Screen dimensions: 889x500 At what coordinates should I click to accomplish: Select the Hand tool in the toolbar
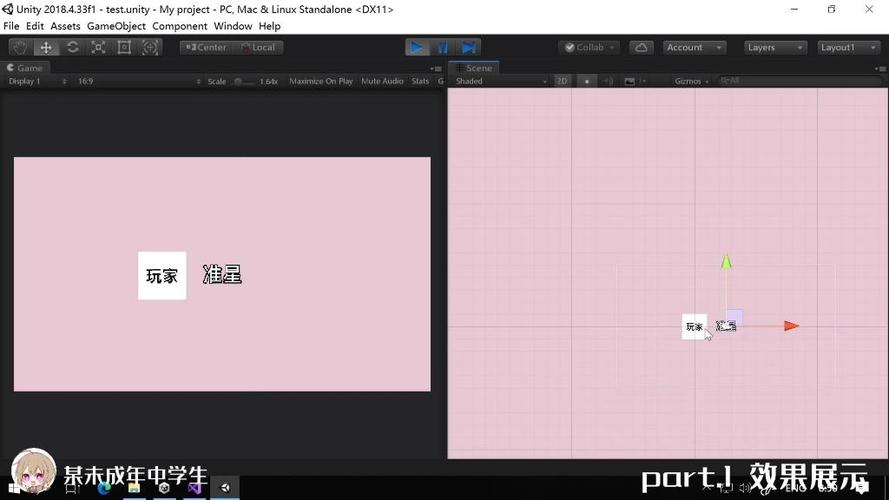20,47
